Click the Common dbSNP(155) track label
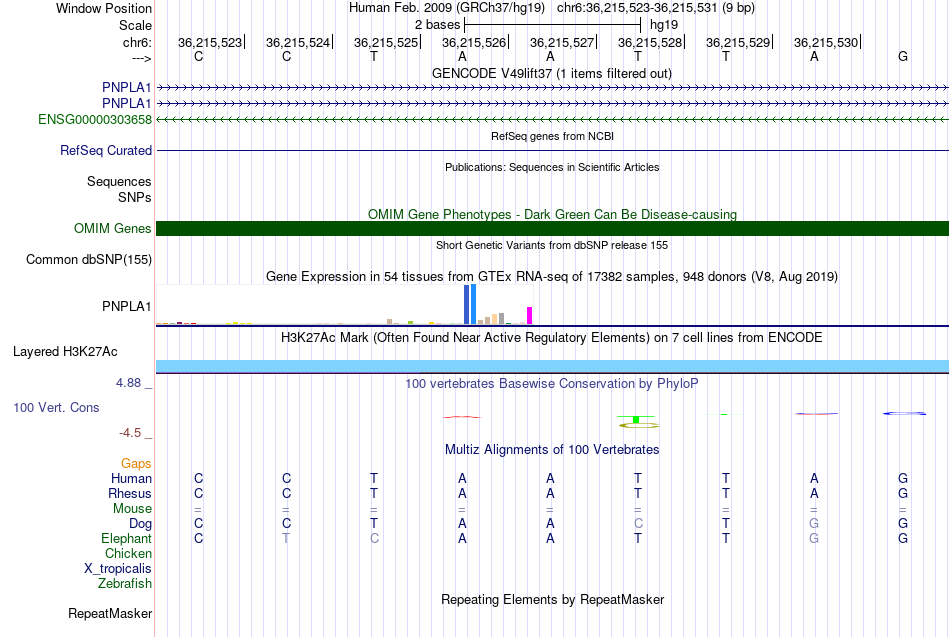This screenshot has width=950, height=637. point(88,259)
